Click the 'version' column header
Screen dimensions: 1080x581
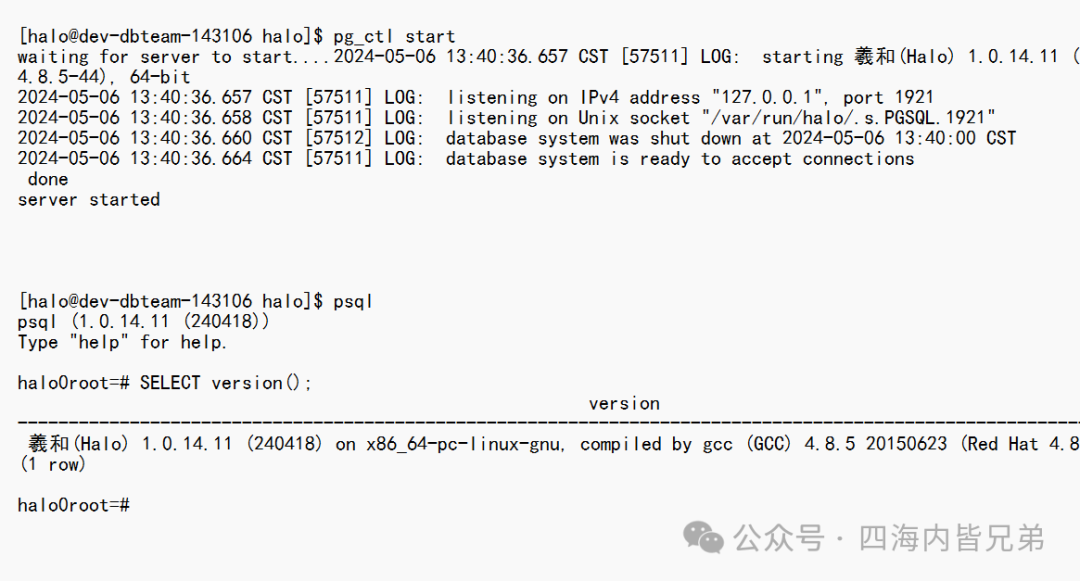[624, 404]
